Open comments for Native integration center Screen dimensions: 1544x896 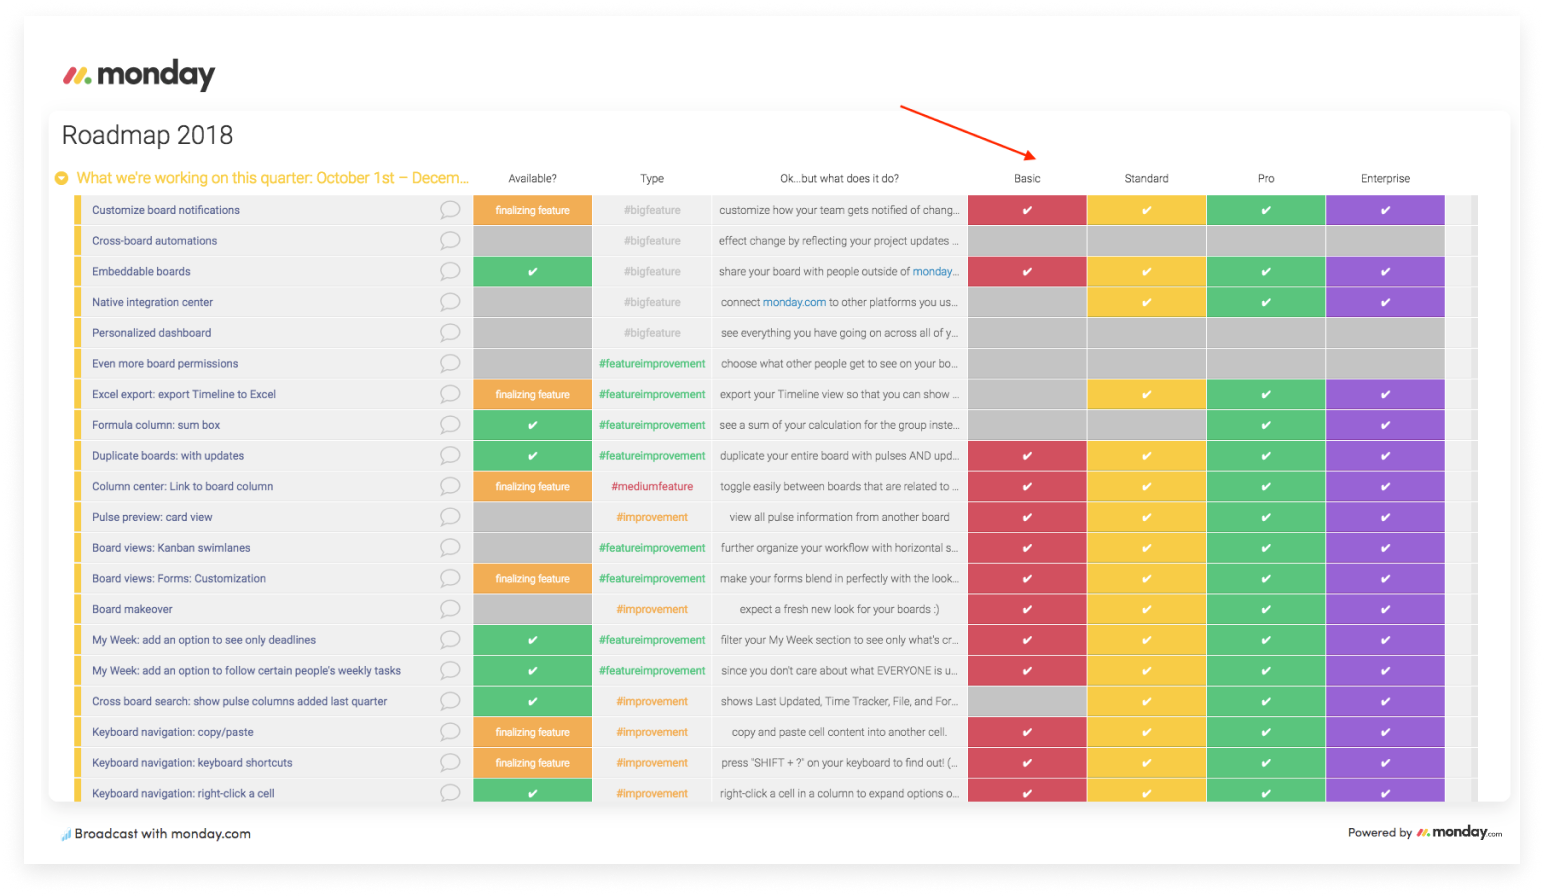(x=450, y=302)
